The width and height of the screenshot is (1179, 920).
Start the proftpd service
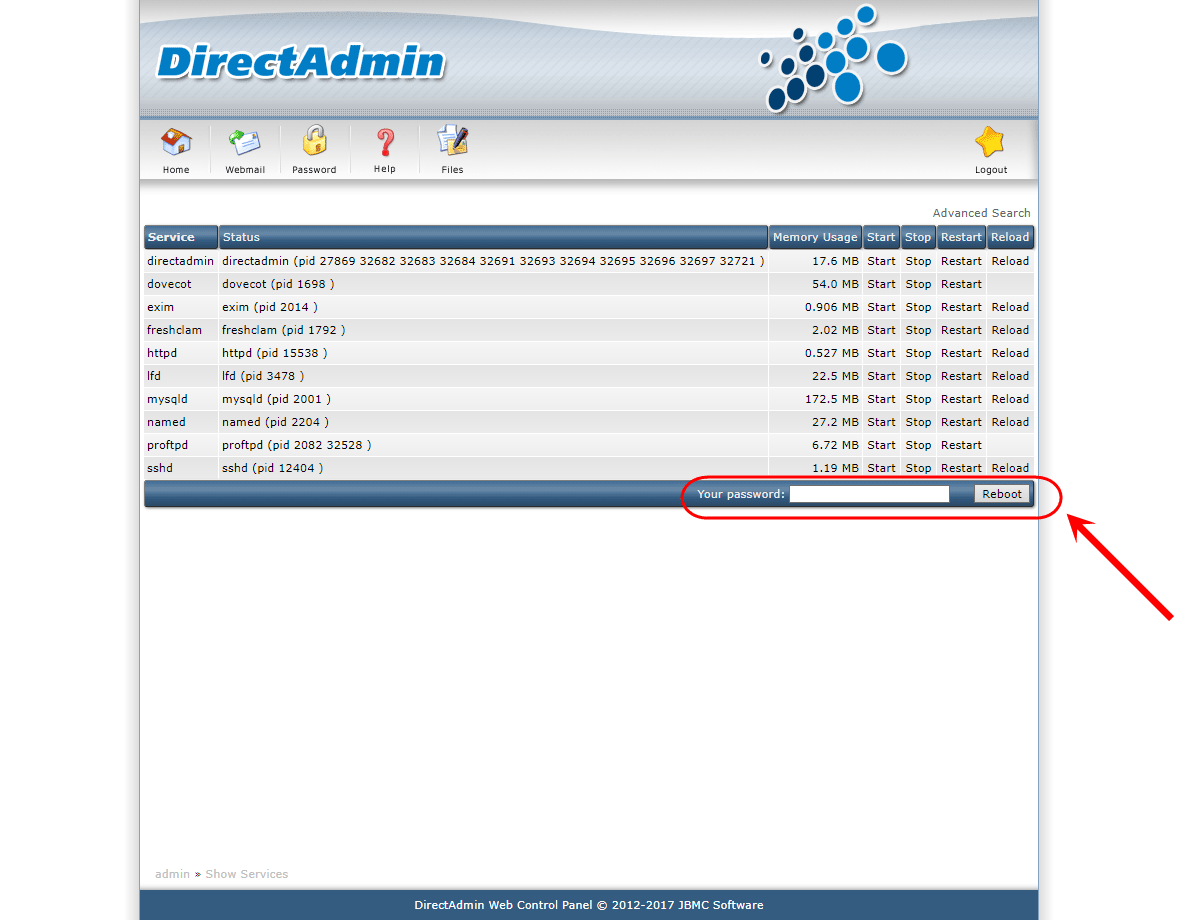pos(881,445)
